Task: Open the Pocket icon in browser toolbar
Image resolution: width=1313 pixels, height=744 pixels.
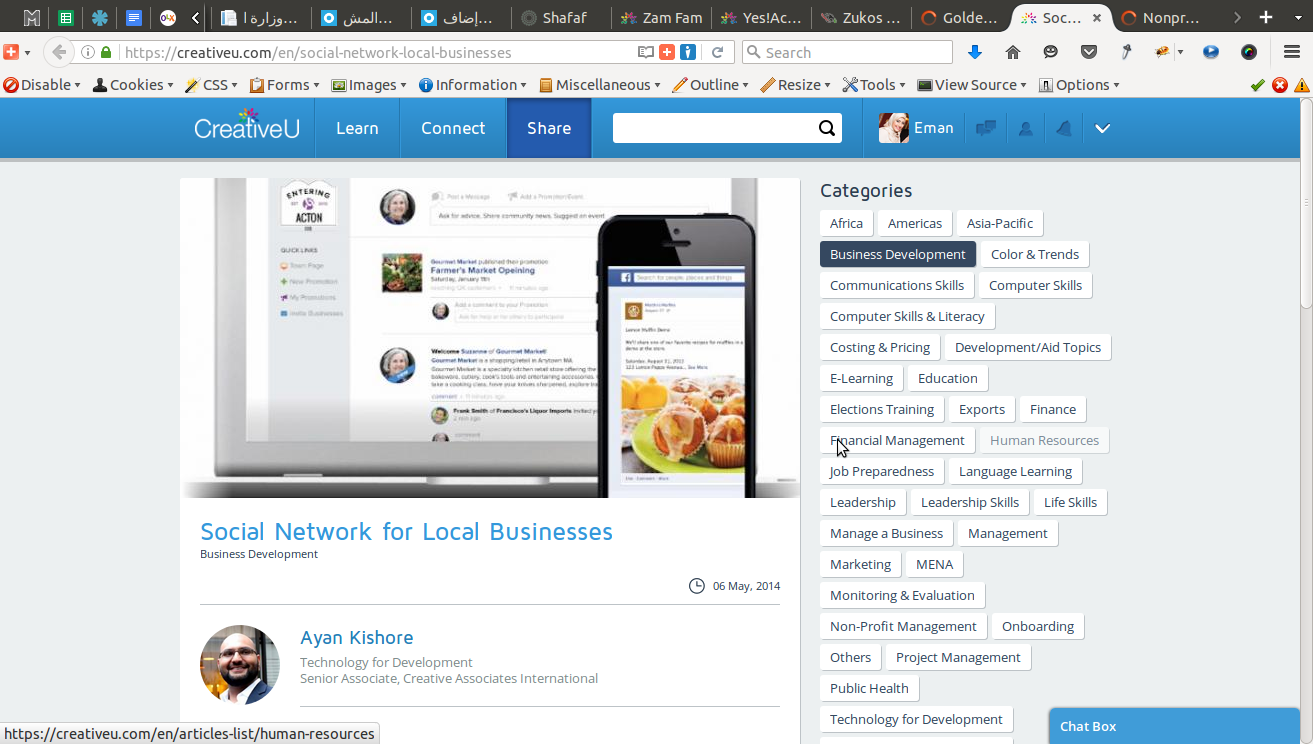Action: coord(1089,52)
